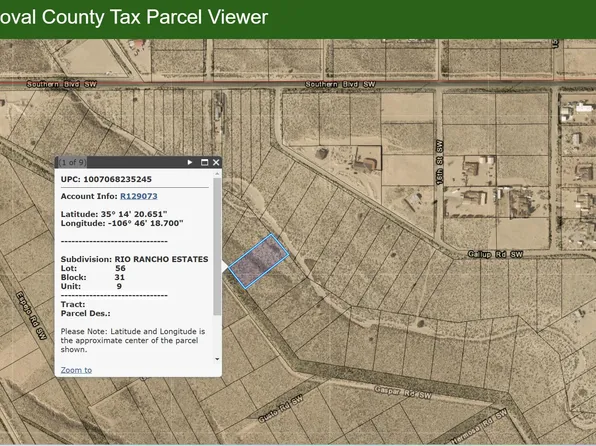This screenshot has height=446, width=596.
Task: Click the Tract: label
Action: tap(73, 304)
